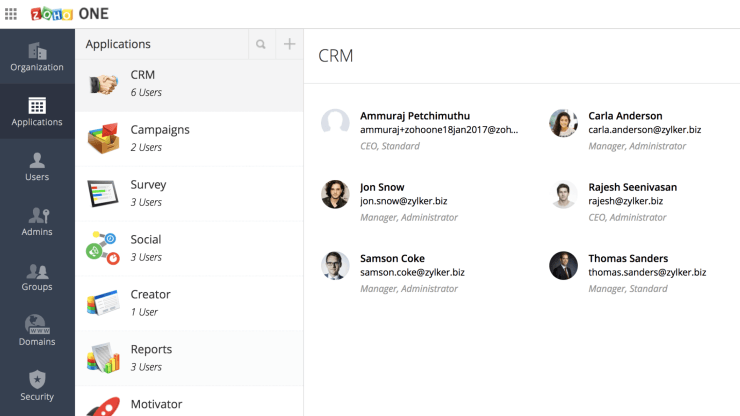Image resolution: width=740 pixels, height=416 pixels.
Task: Select the Social application row
Action: pyautogui.click(x=189, y=249)
